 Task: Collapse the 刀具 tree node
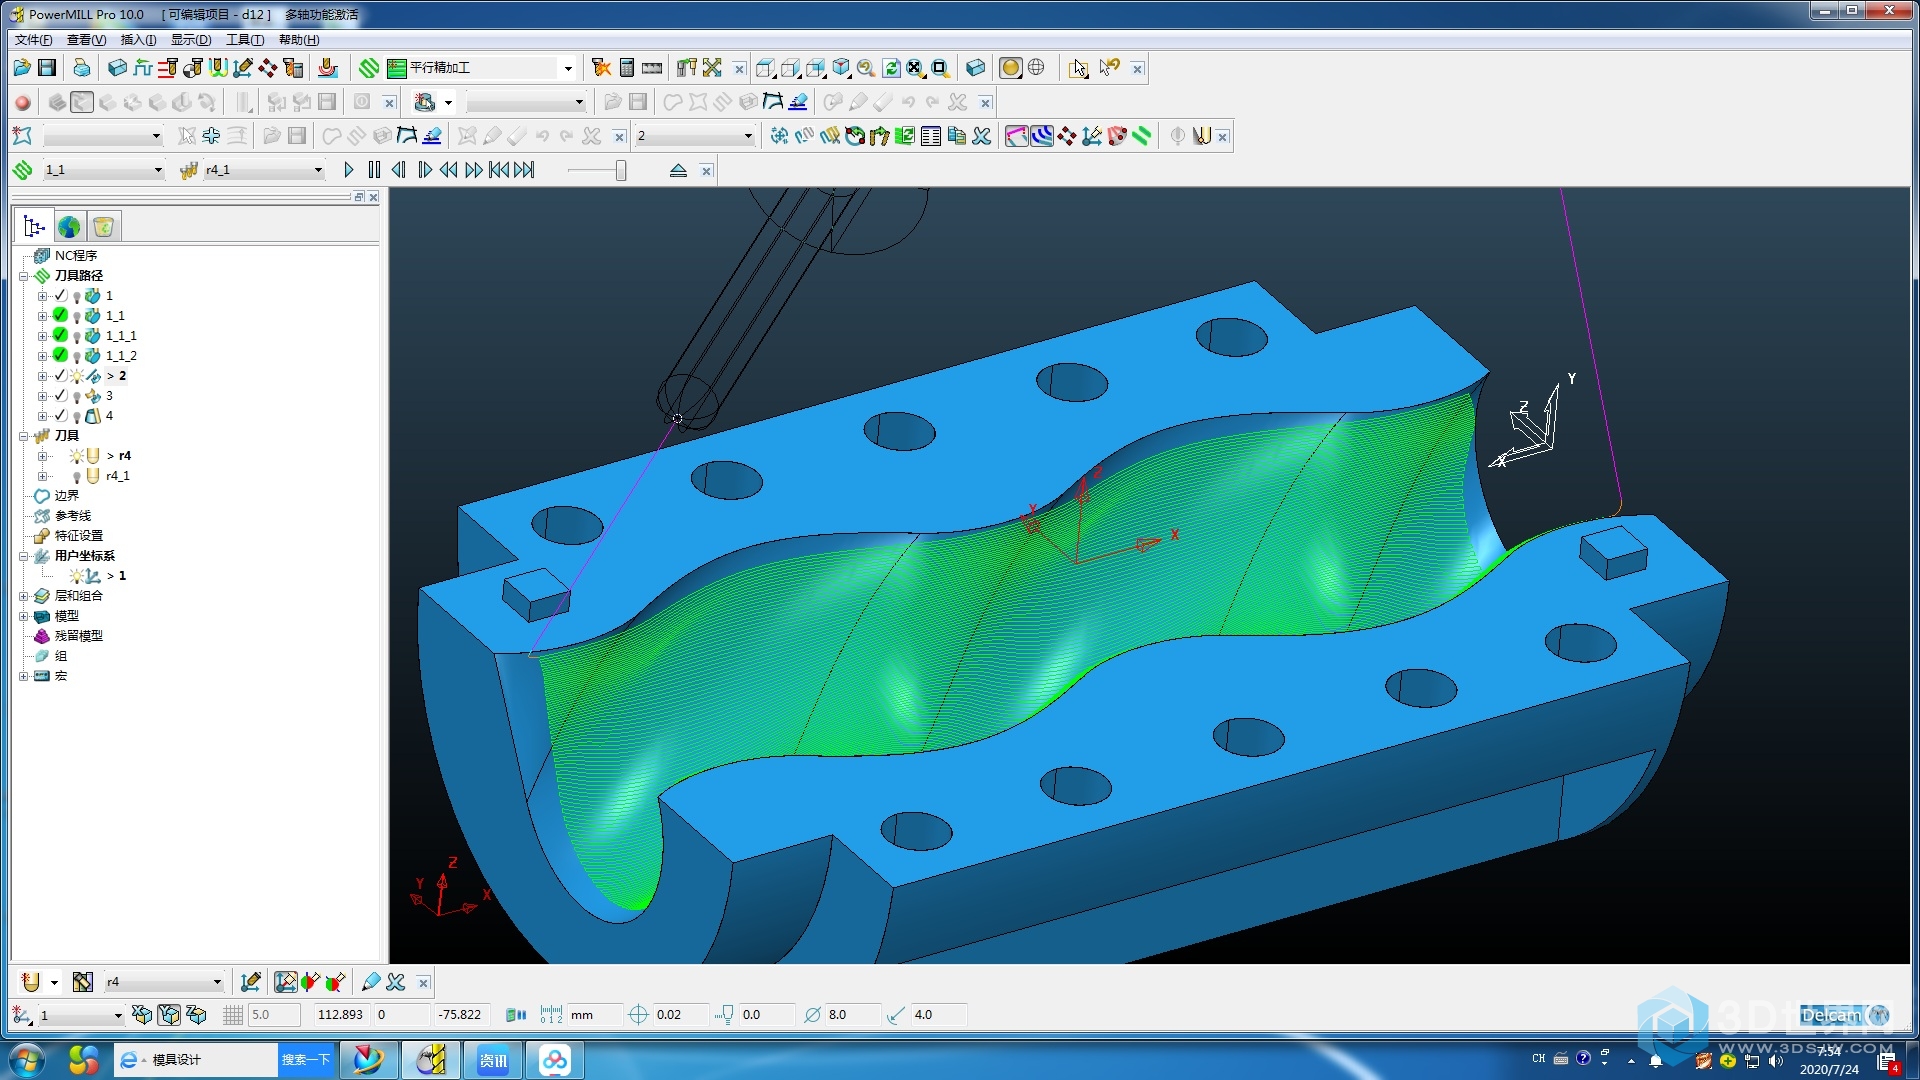coord(23,436)
